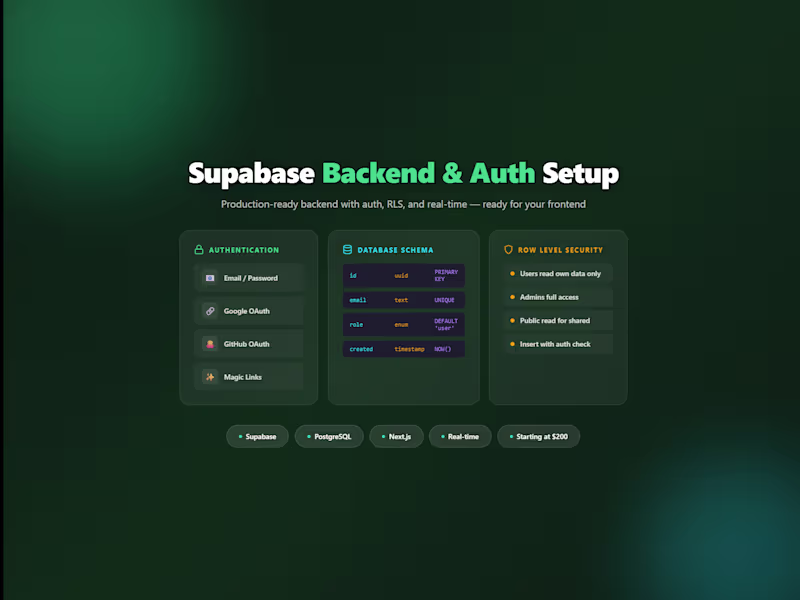The width and height of the screenshot is (800, 600).
Task: Click the Row Level Security shield icon
Action: pos(507,249)
